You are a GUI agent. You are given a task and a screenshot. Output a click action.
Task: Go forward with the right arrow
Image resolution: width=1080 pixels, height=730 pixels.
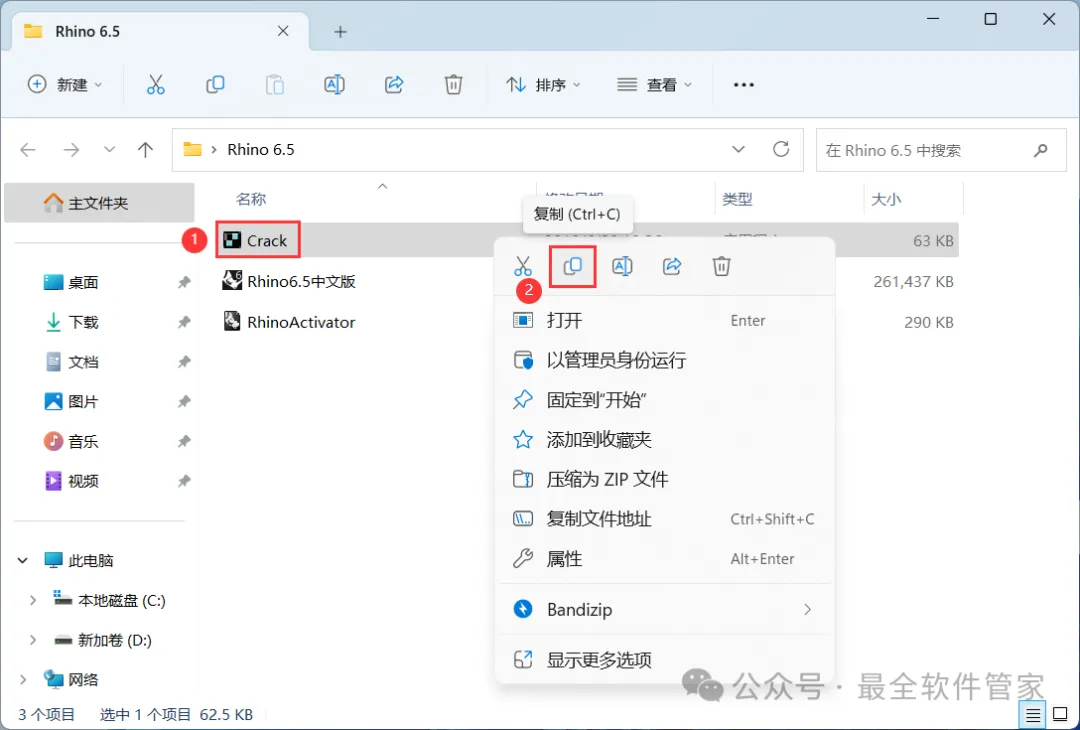coord(71,149)
